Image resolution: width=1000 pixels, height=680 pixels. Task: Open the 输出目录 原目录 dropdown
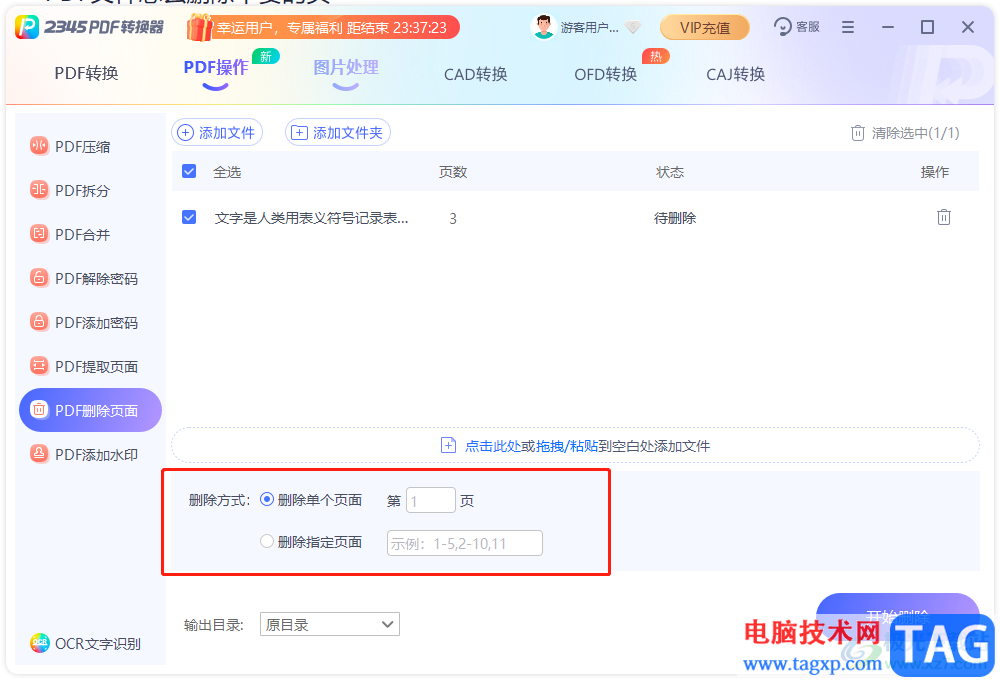click(x=330, y=625)
